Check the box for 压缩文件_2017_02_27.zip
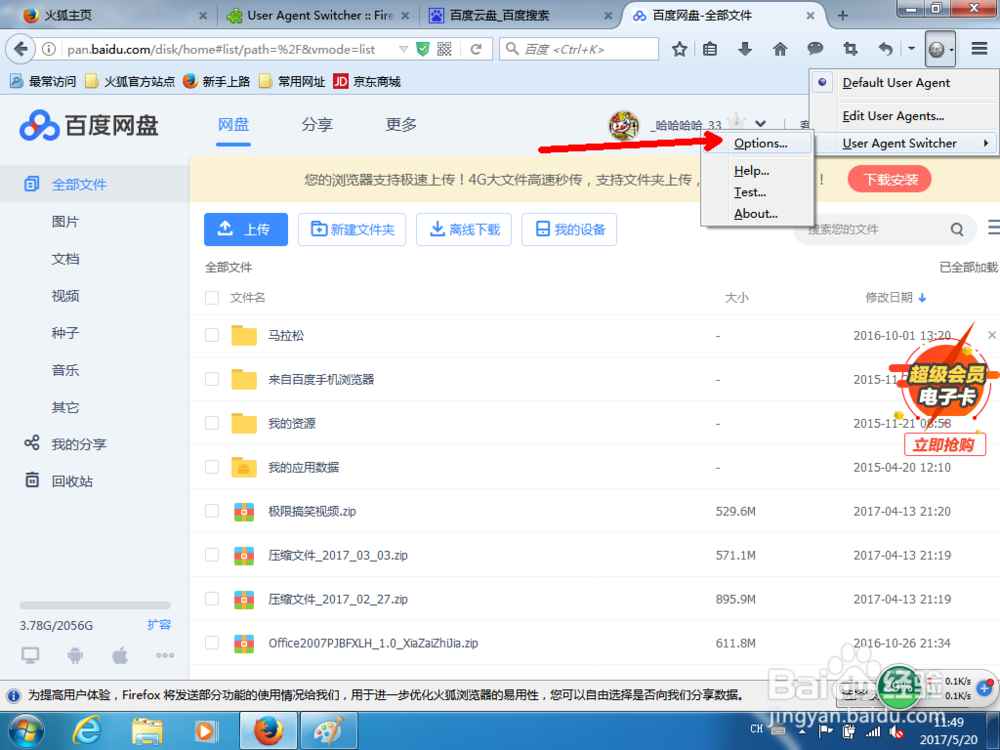Viewport: 1000px width, 750px height. [212, 599]
